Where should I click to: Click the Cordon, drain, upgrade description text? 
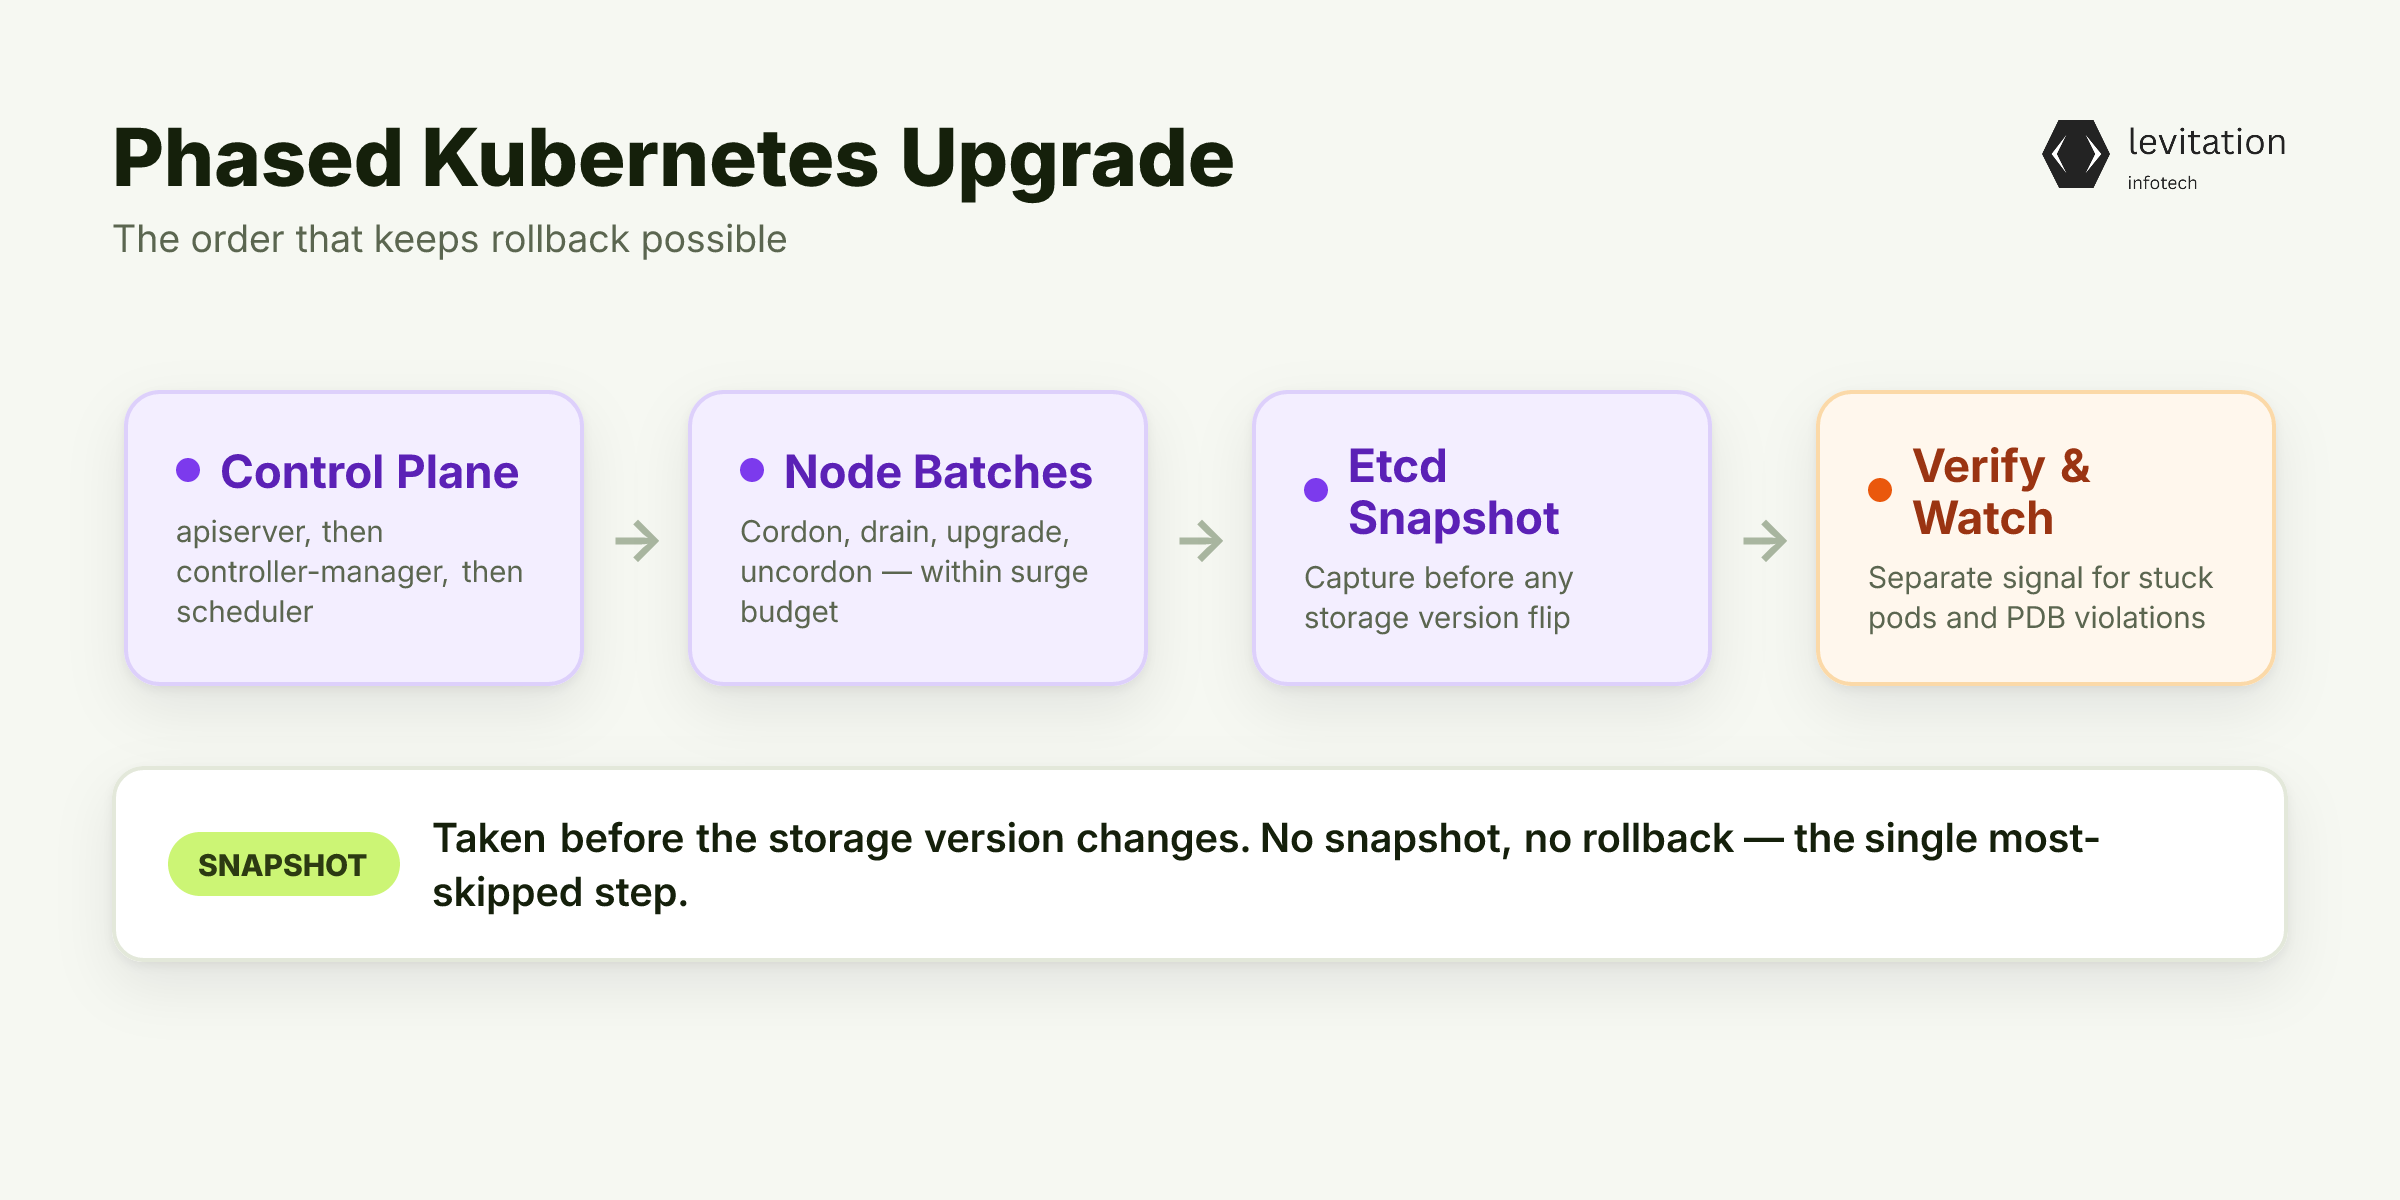pyautogui.click(x=914, y=572)
